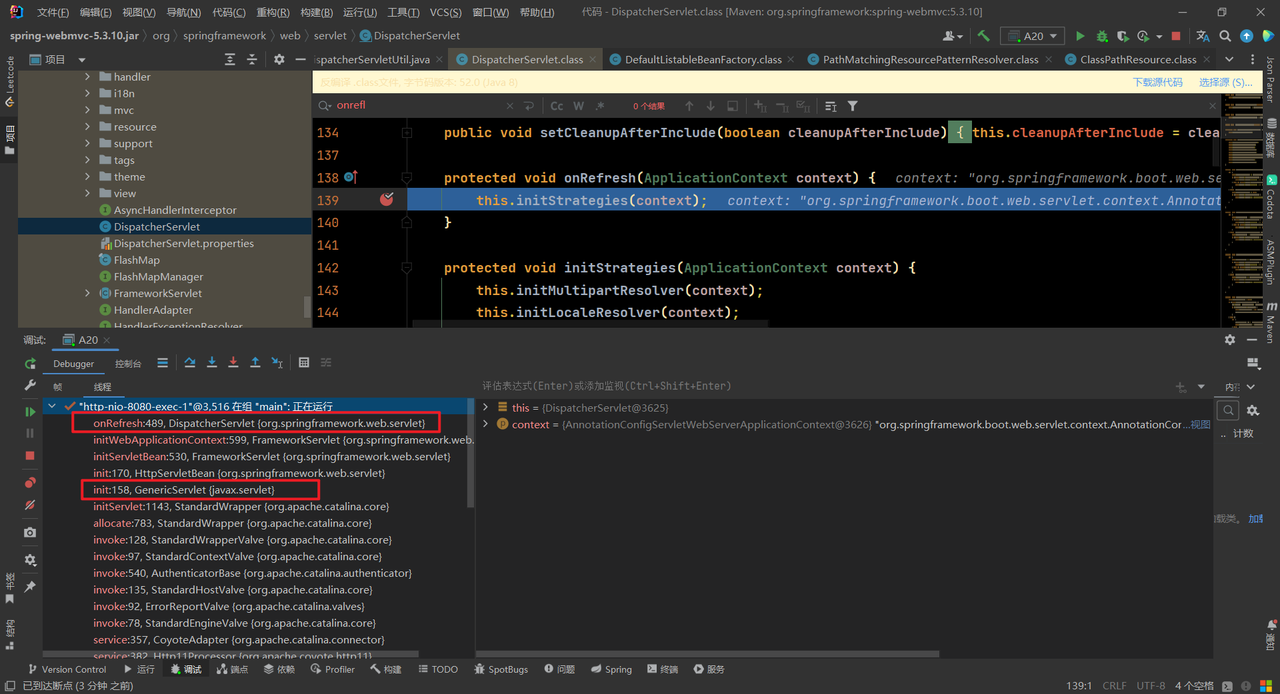This screenshot has height=694, width=1280.
Task: Select DispatcherServlet.properties in the tree
Action: click(184, 243)
